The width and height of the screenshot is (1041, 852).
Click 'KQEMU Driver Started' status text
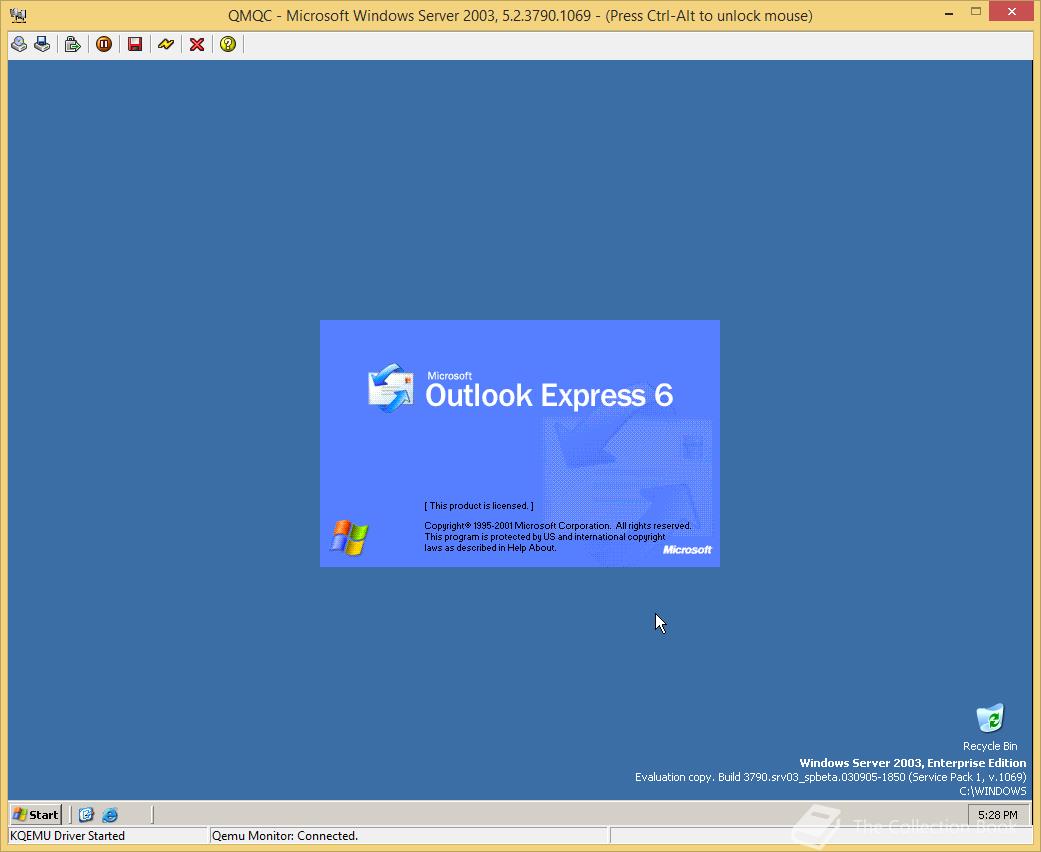67,835
